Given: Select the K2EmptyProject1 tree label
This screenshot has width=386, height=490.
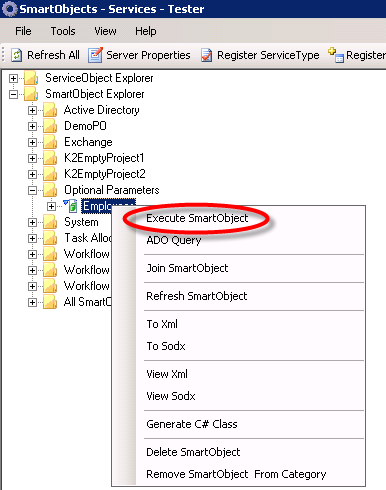Looking at the screenshot, I should [x=104, y=158].
